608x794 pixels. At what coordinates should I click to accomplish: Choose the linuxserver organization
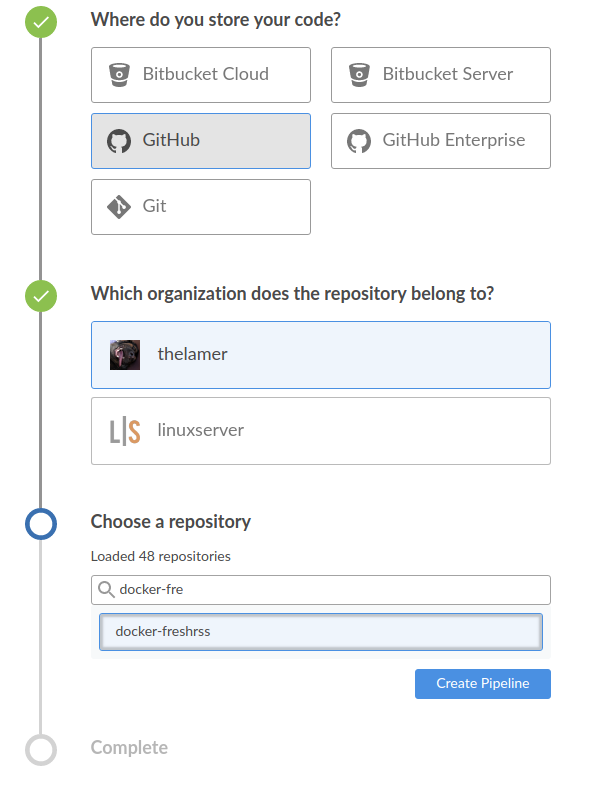321,431
